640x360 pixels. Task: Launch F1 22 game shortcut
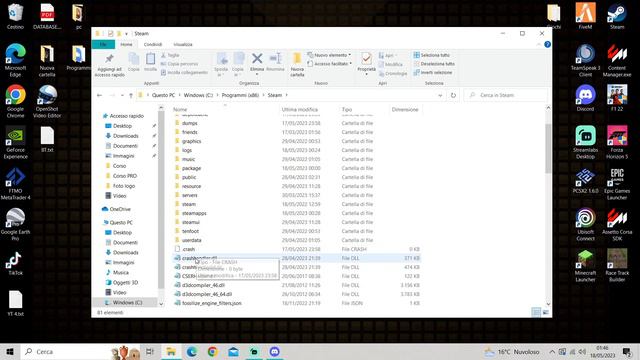coord(617,98)
